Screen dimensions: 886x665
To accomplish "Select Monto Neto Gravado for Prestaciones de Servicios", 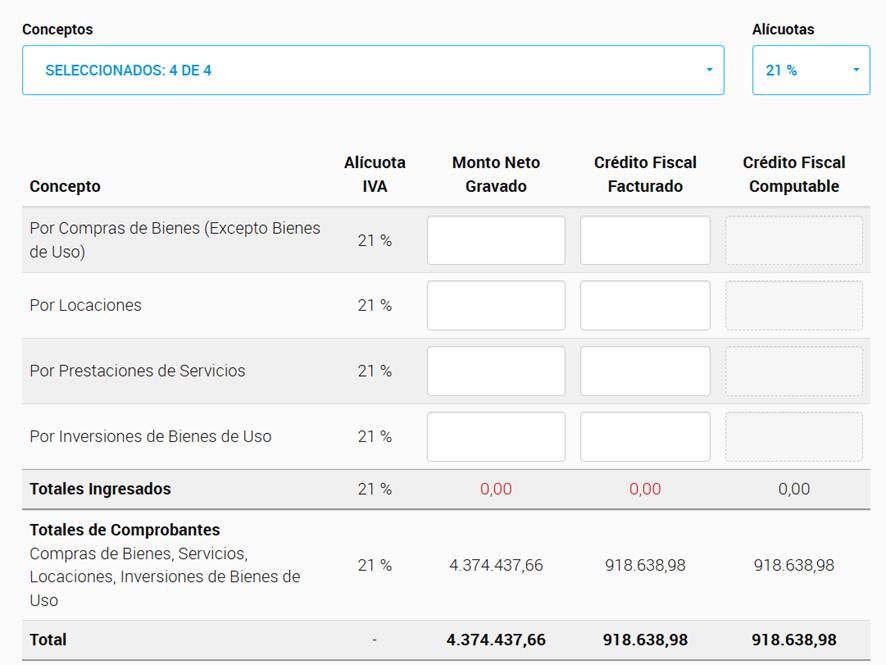I will tap(496, 371).
